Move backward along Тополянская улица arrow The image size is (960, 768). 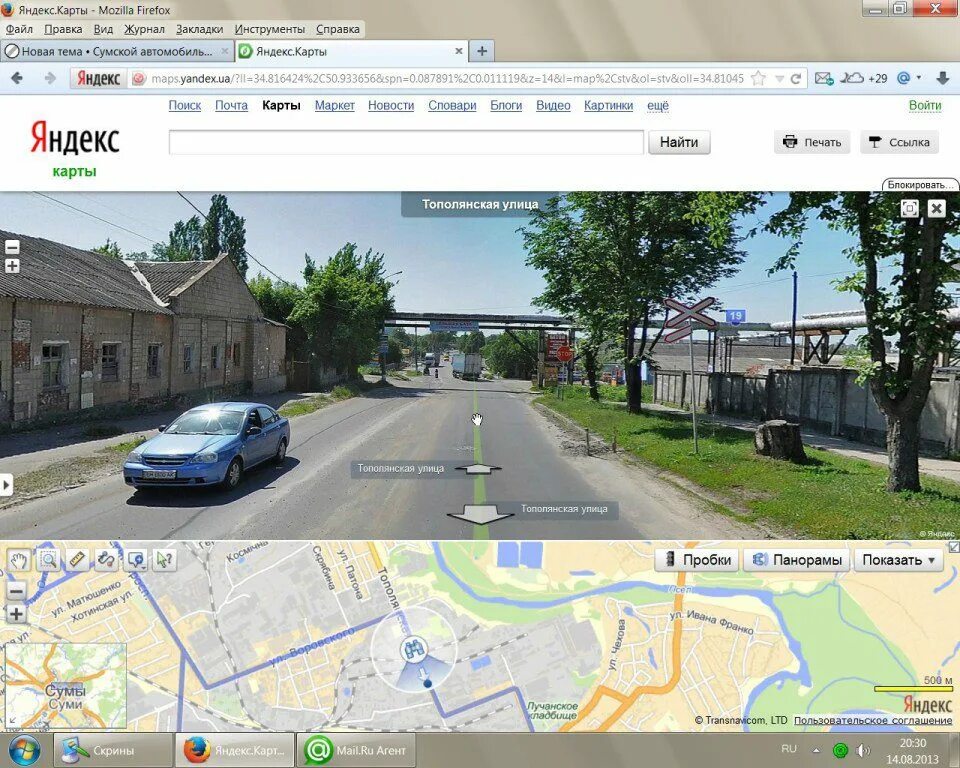(481, 513)
